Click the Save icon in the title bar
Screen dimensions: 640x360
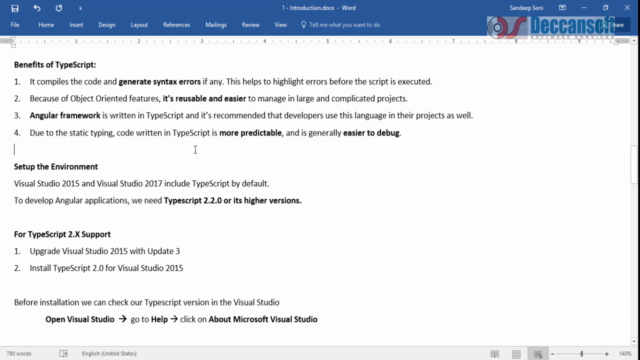(15, 8)
